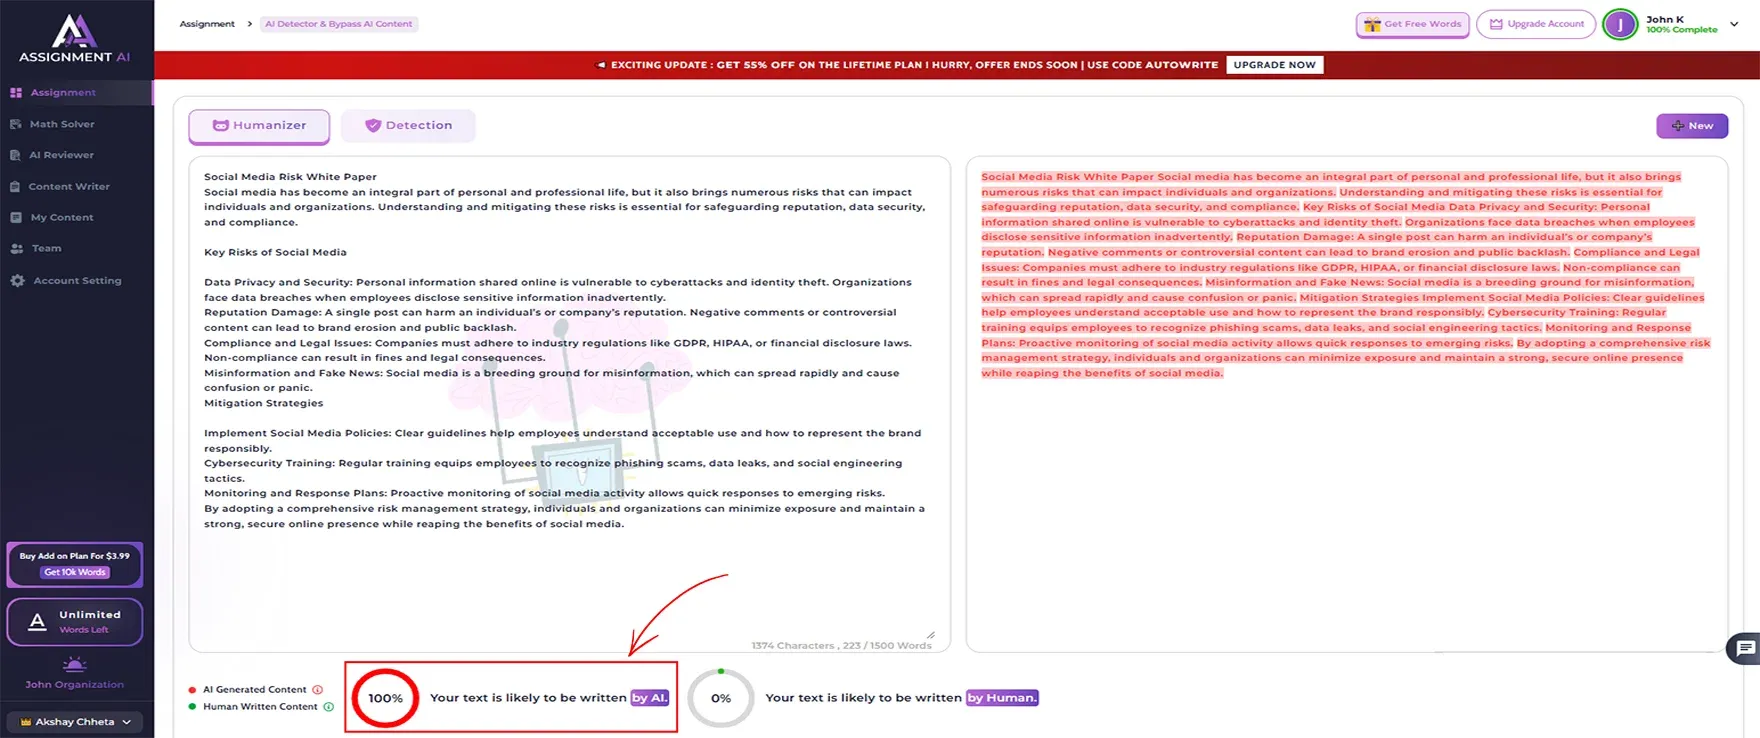Click the My Content sidebar icon
1760x738 pixels.
tap(15, 217)
